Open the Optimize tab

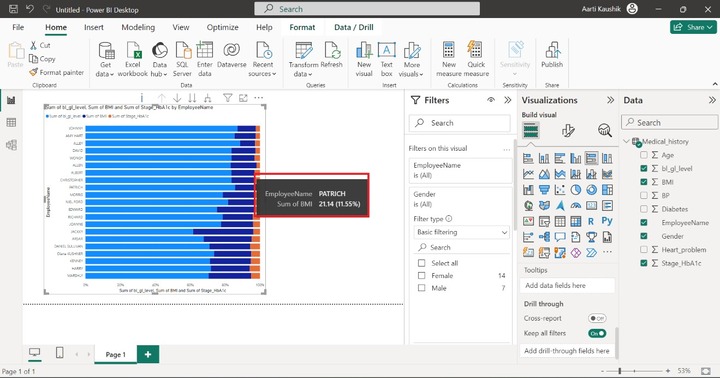tap(222, 27)
